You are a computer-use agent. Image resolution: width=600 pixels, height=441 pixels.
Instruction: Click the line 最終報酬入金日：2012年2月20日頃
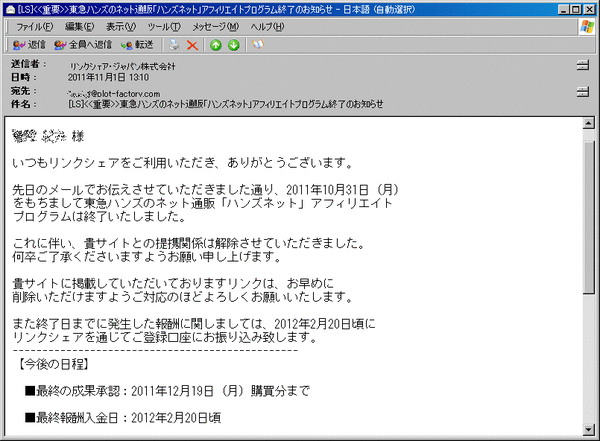[123, 418]
